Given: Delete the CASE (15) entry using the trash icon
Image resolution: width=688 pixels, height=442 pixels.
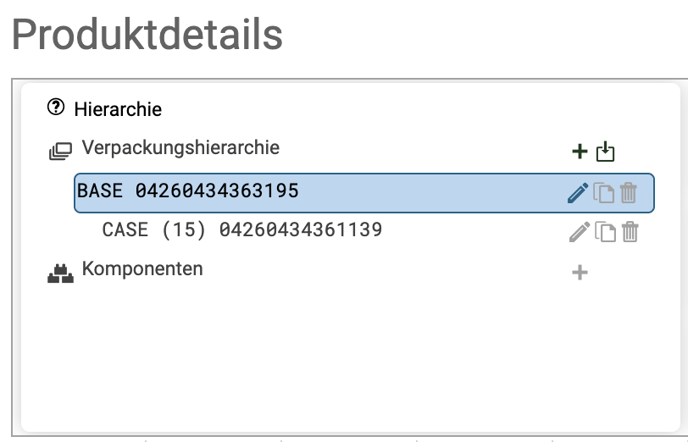Looking at the screenshot, I should tap(630, 232).
